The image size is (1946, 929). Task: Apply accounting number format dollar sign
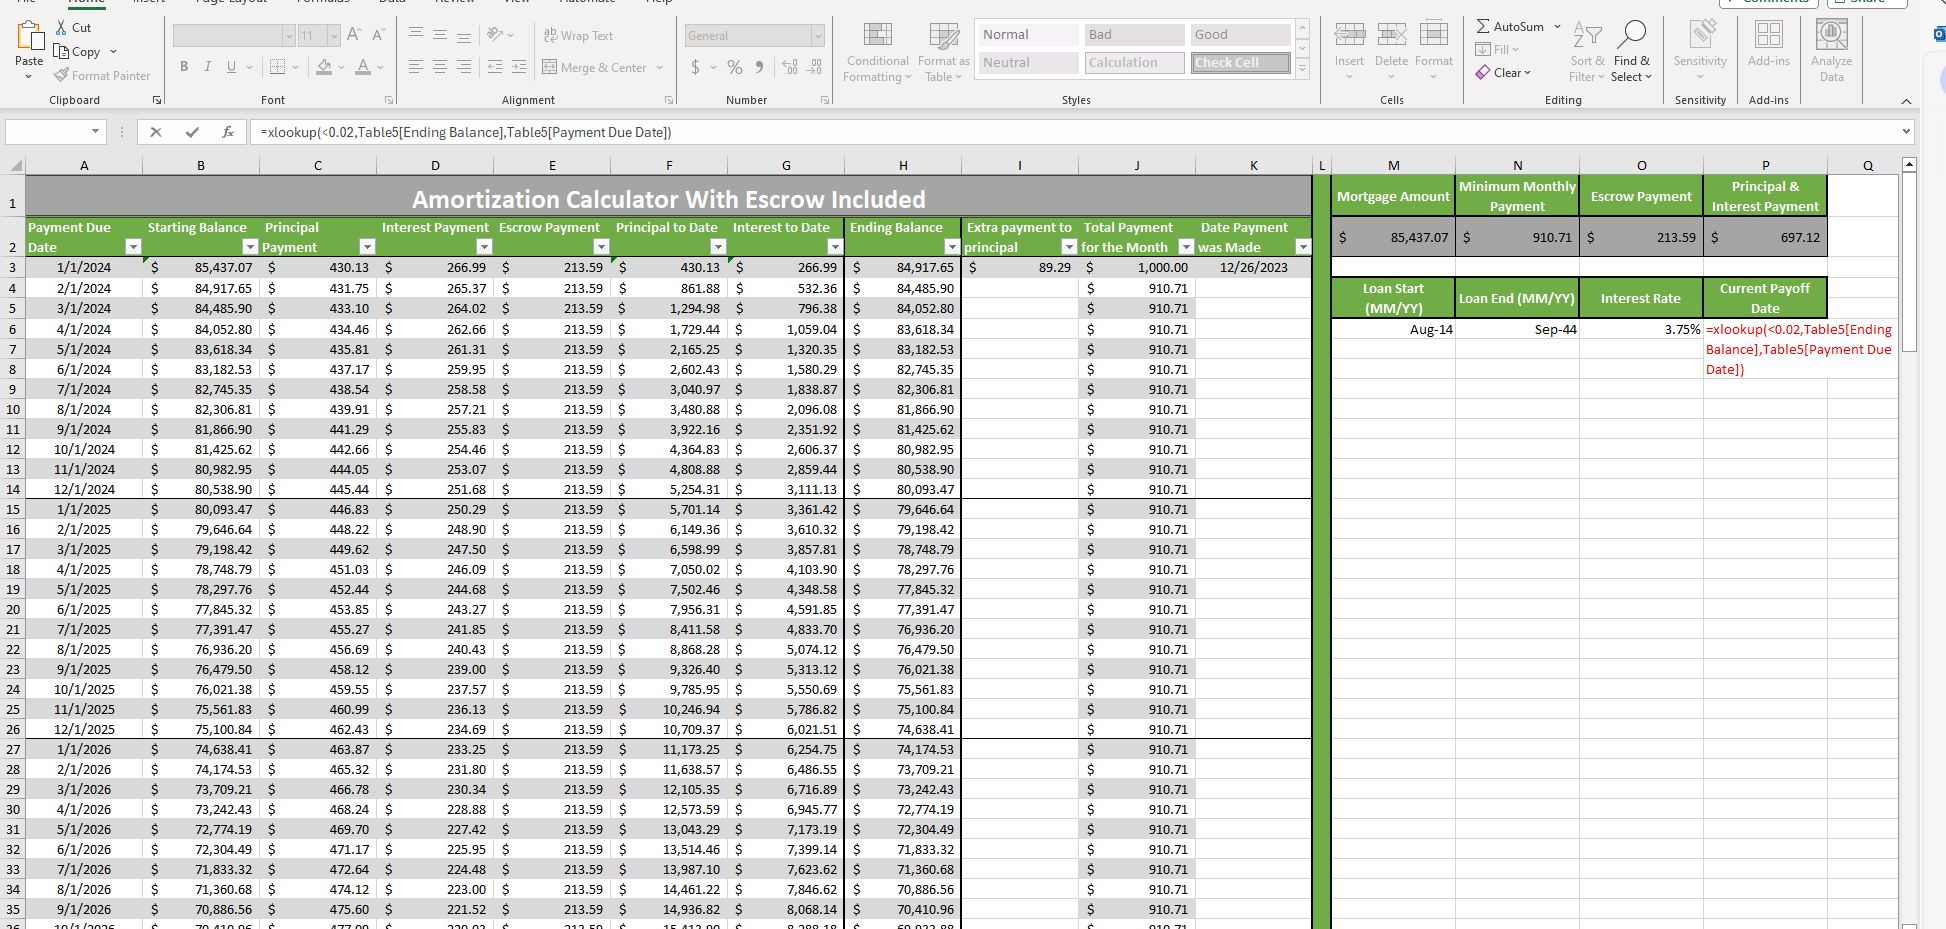click(x=696, y=68)
